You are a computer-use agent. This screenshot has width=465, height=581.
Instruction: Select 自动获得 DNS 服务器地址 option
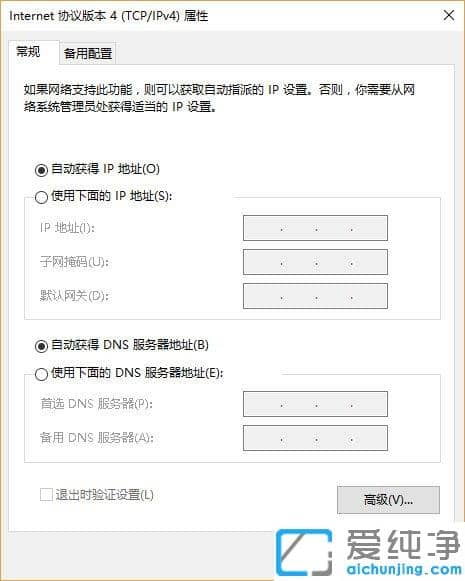pos(41,346)
